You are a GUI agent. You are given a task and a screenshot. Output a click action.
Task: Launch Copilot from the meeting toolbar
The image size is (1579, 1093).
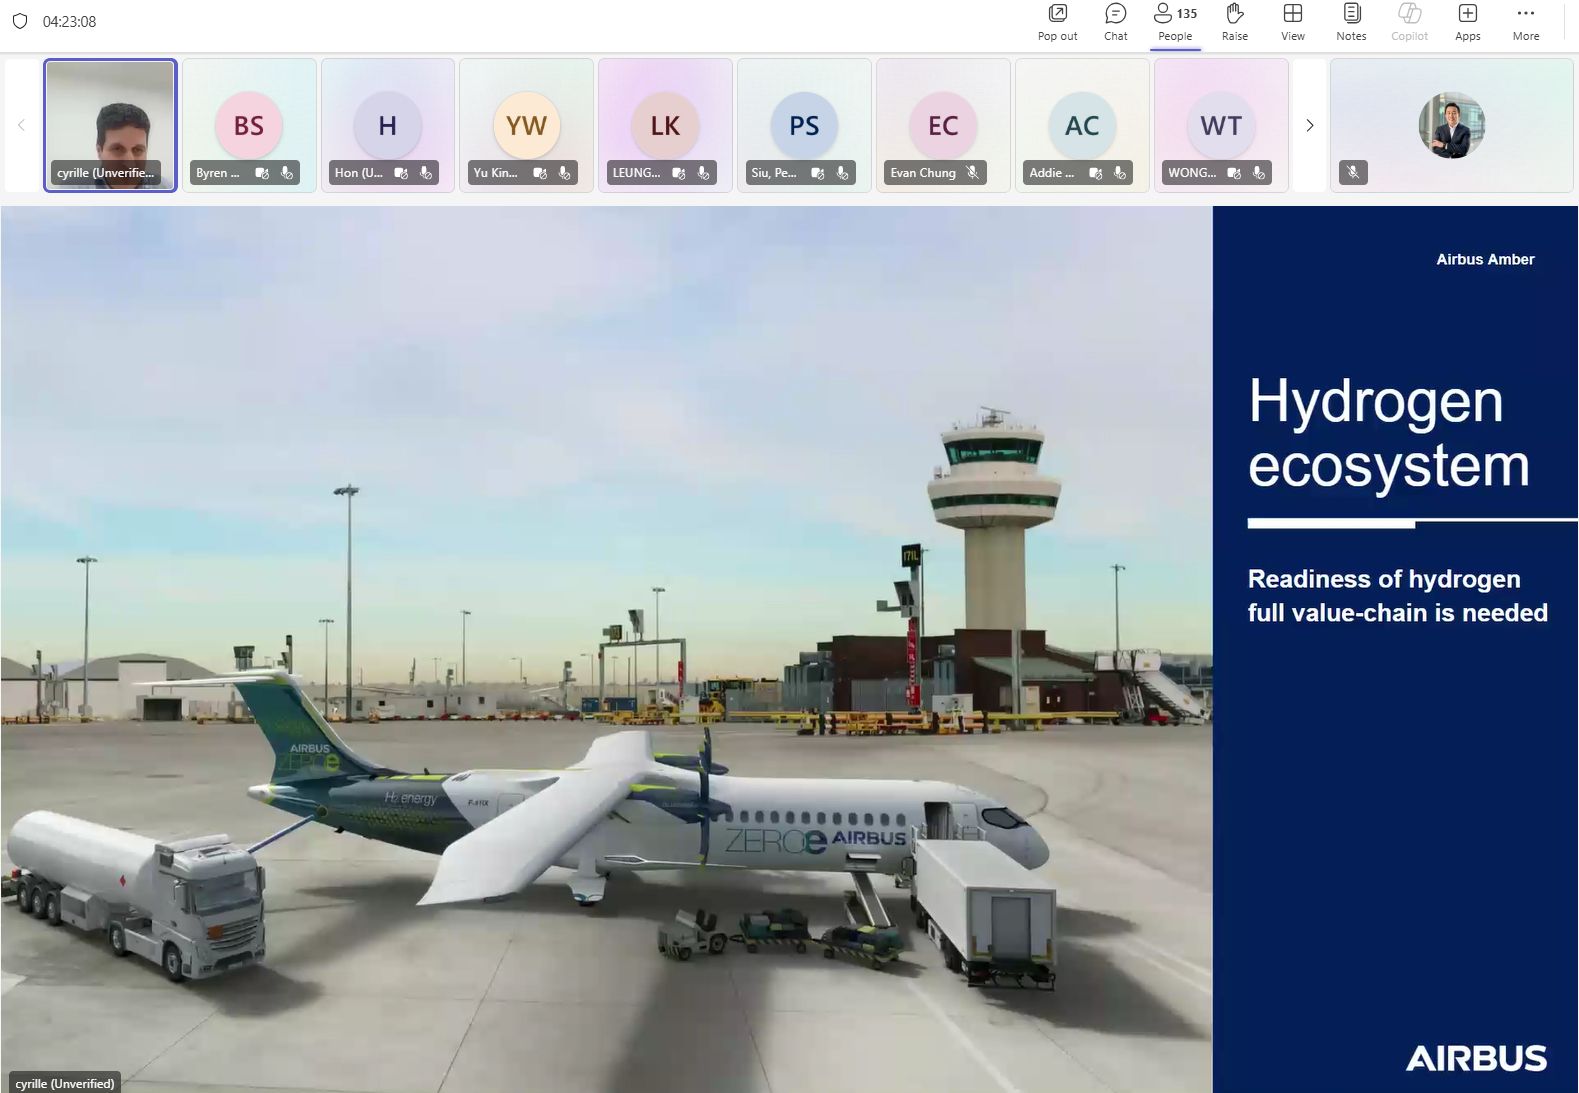point(1409,22)
